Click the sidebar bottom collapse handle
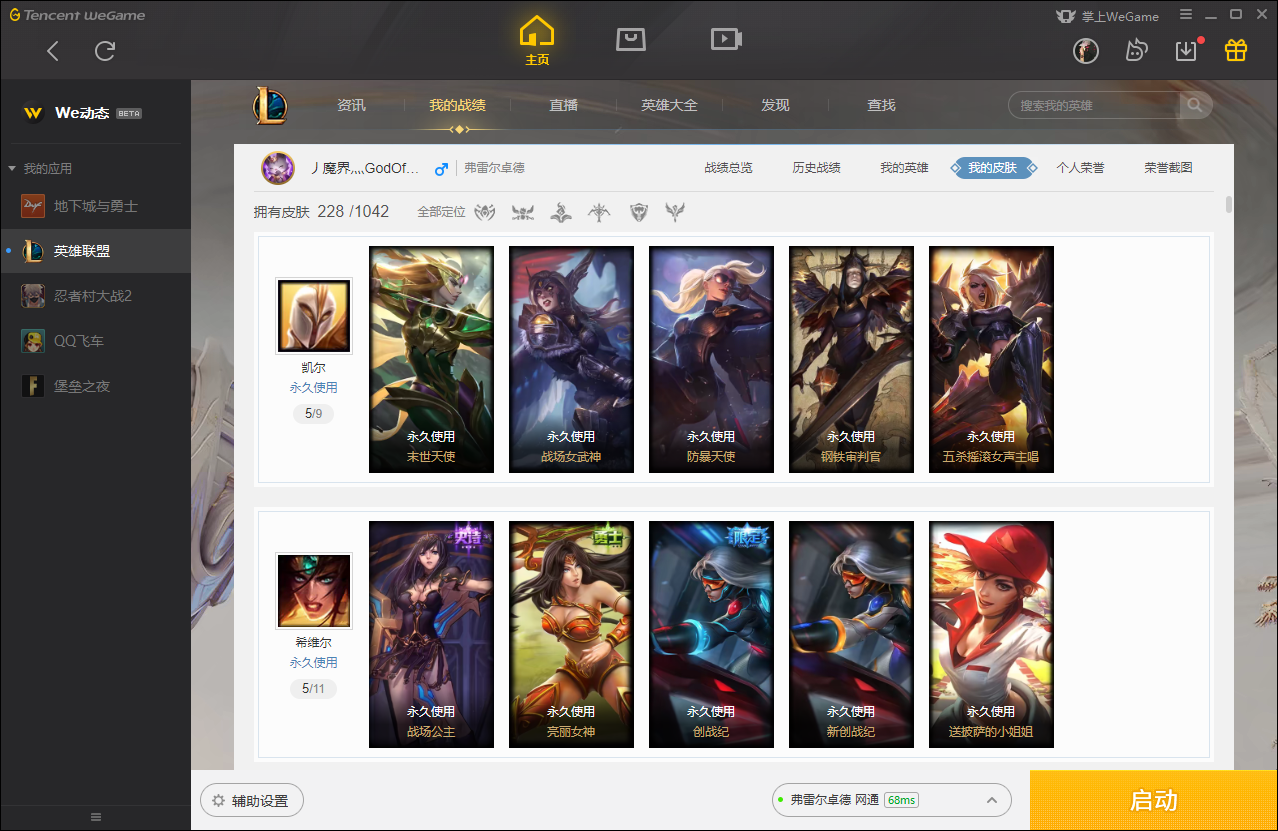 pyautogui.click(x=96, y=817)
